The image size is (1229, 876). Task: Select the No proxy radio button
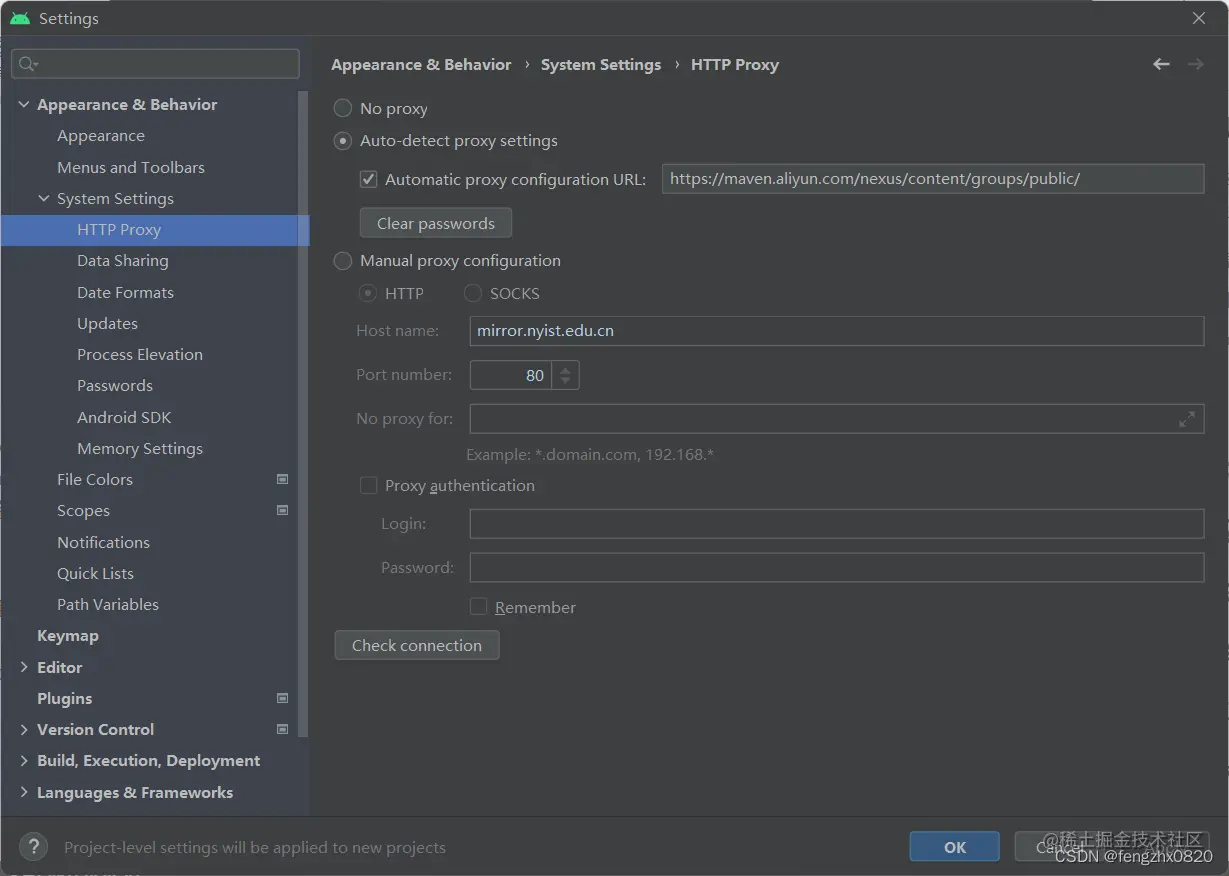pyautogui.click(x=343, y=108)
